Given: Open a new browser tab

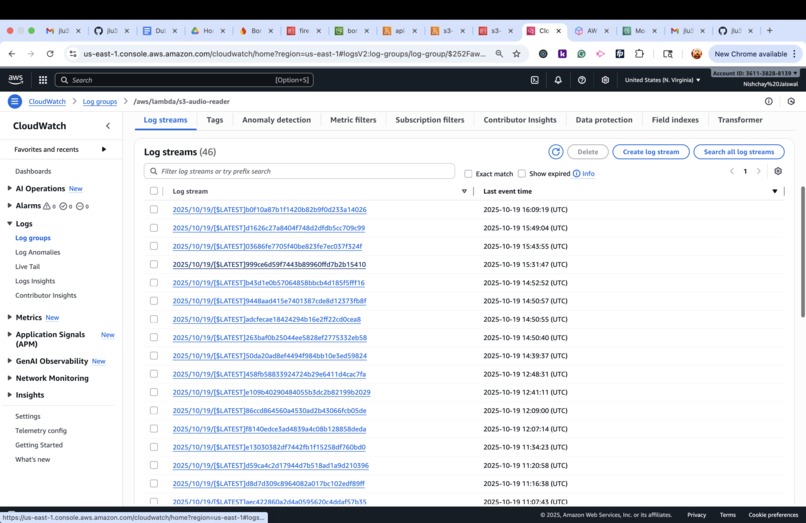Looking at the screenshot, I should 770,30.
